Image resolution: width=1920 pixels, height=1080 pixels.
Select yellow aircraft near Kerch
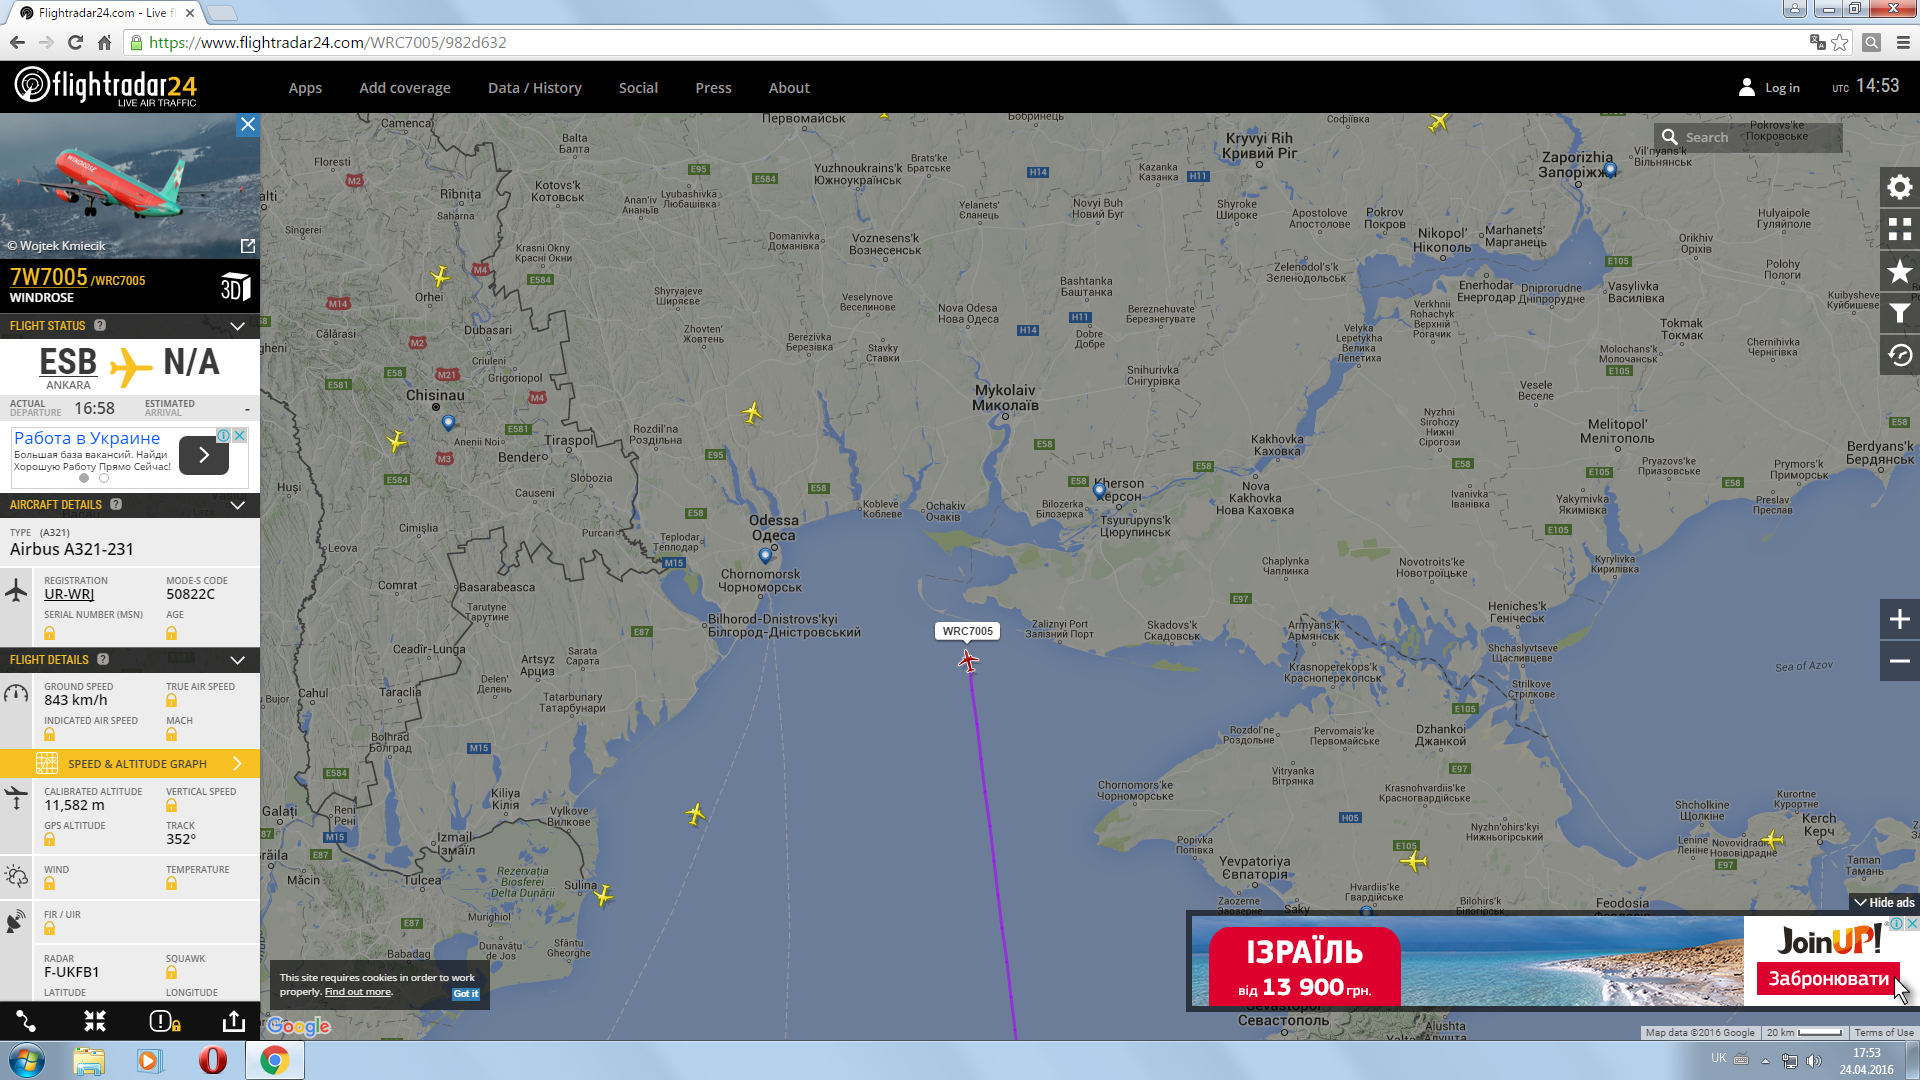1773,839
